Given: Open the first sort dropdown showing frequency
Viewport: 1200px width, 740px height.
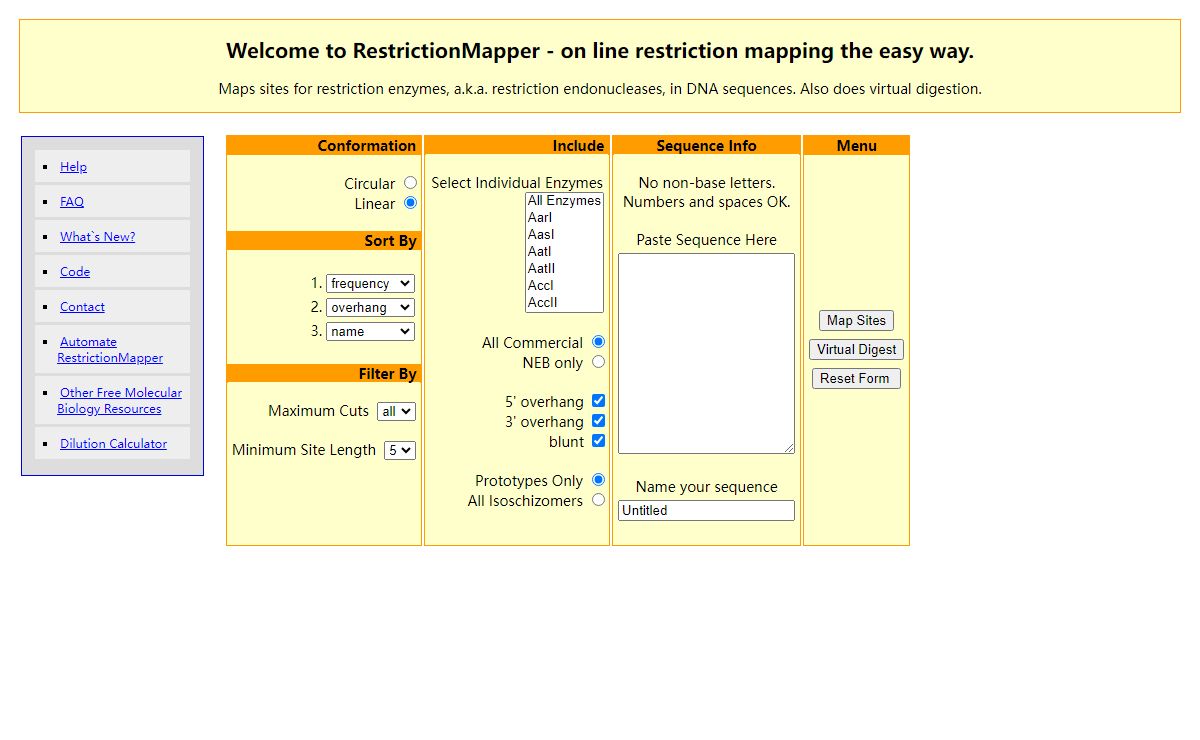Looking at the screenshot, I should click(x=370, y=284).
